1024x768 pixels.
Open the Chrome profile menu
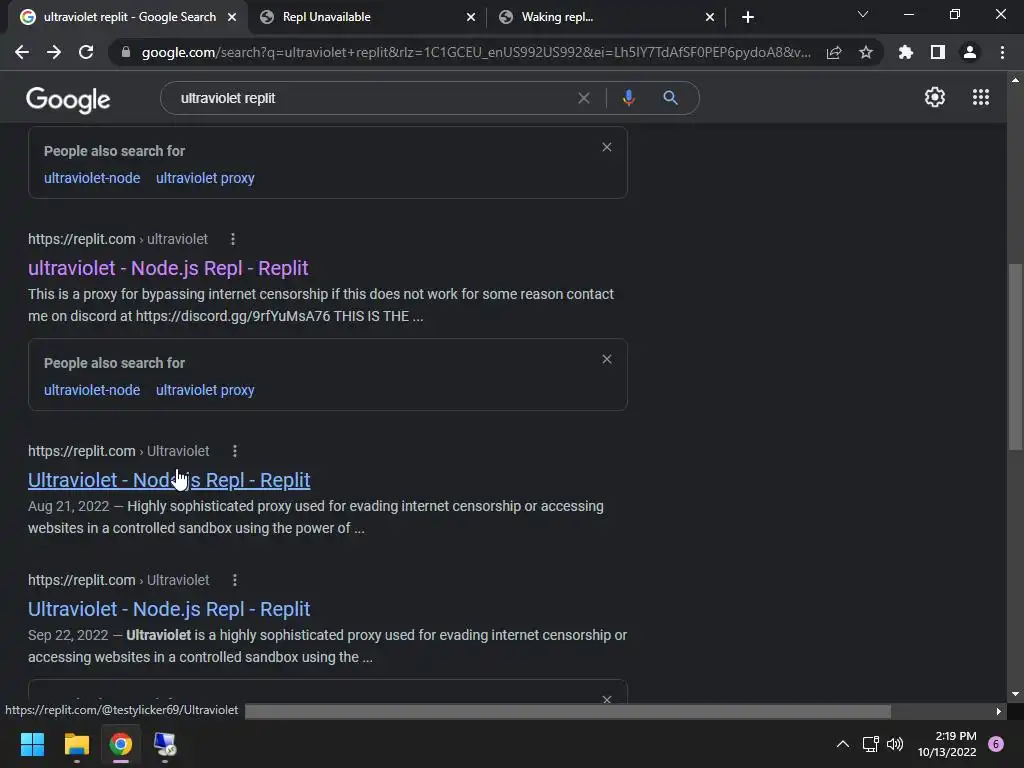pyautogui.click(x=970, y=52)
